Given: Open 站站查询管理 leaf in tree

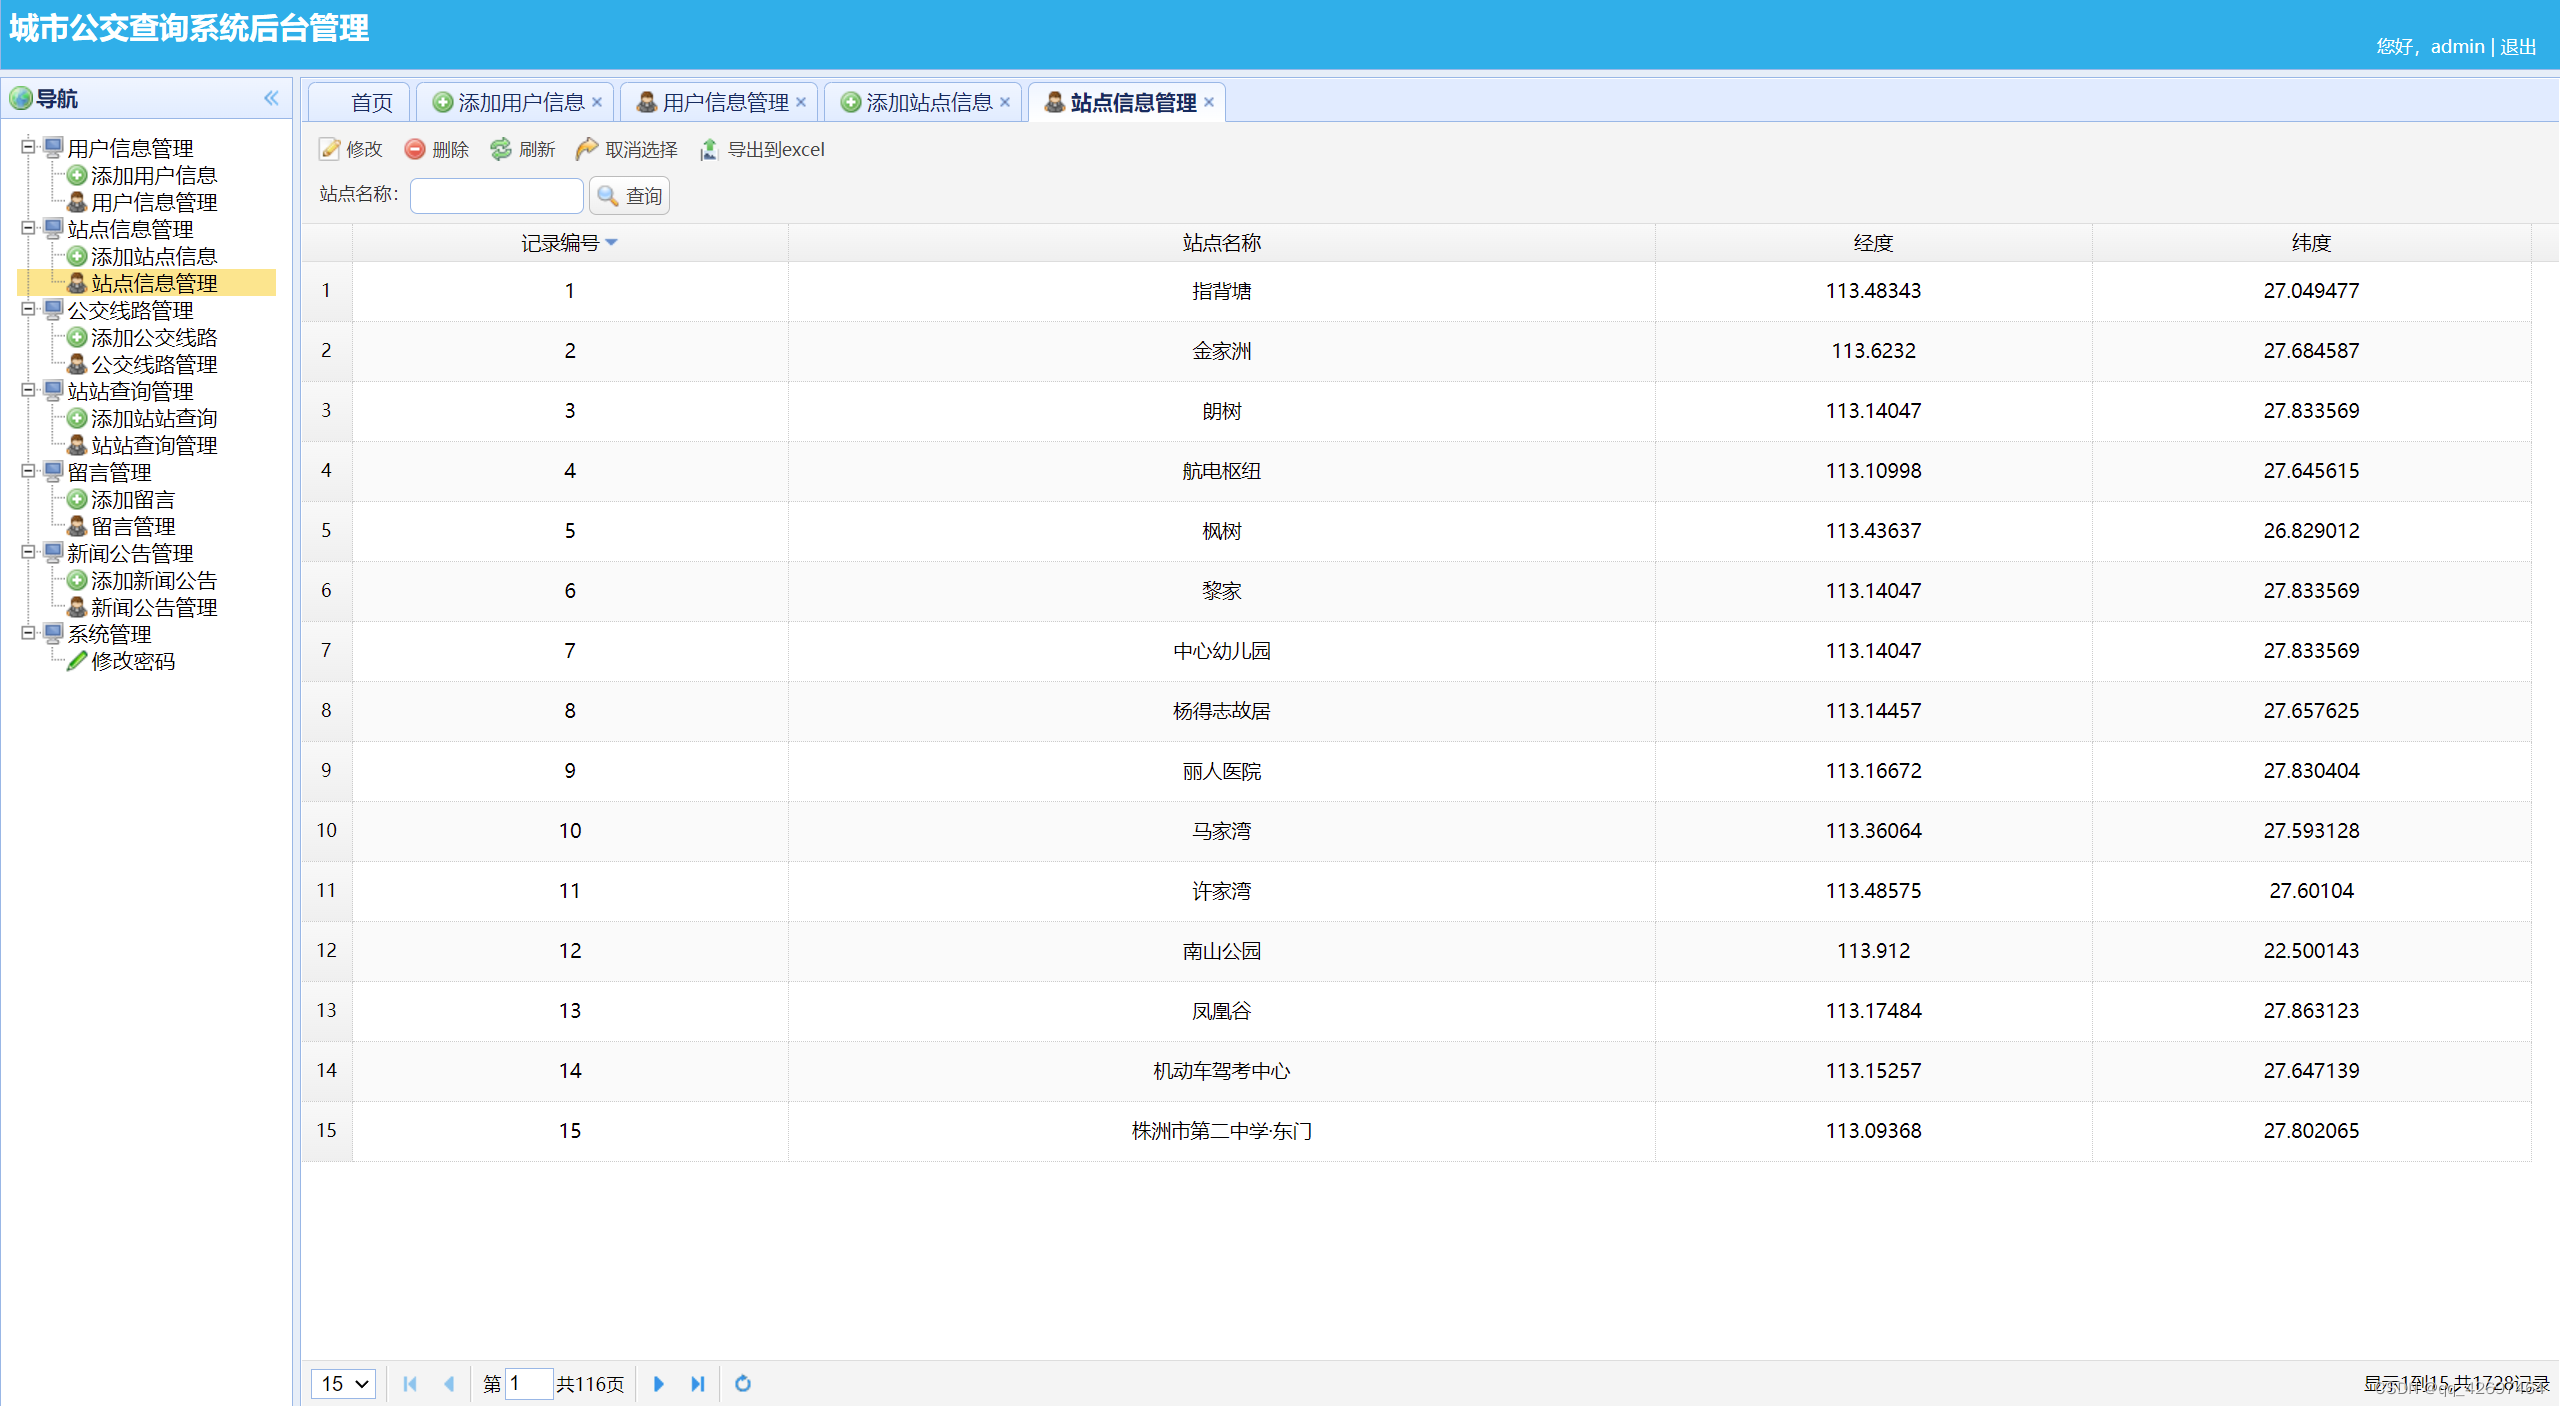Looking at the screenshot, I should click(153, 445).
